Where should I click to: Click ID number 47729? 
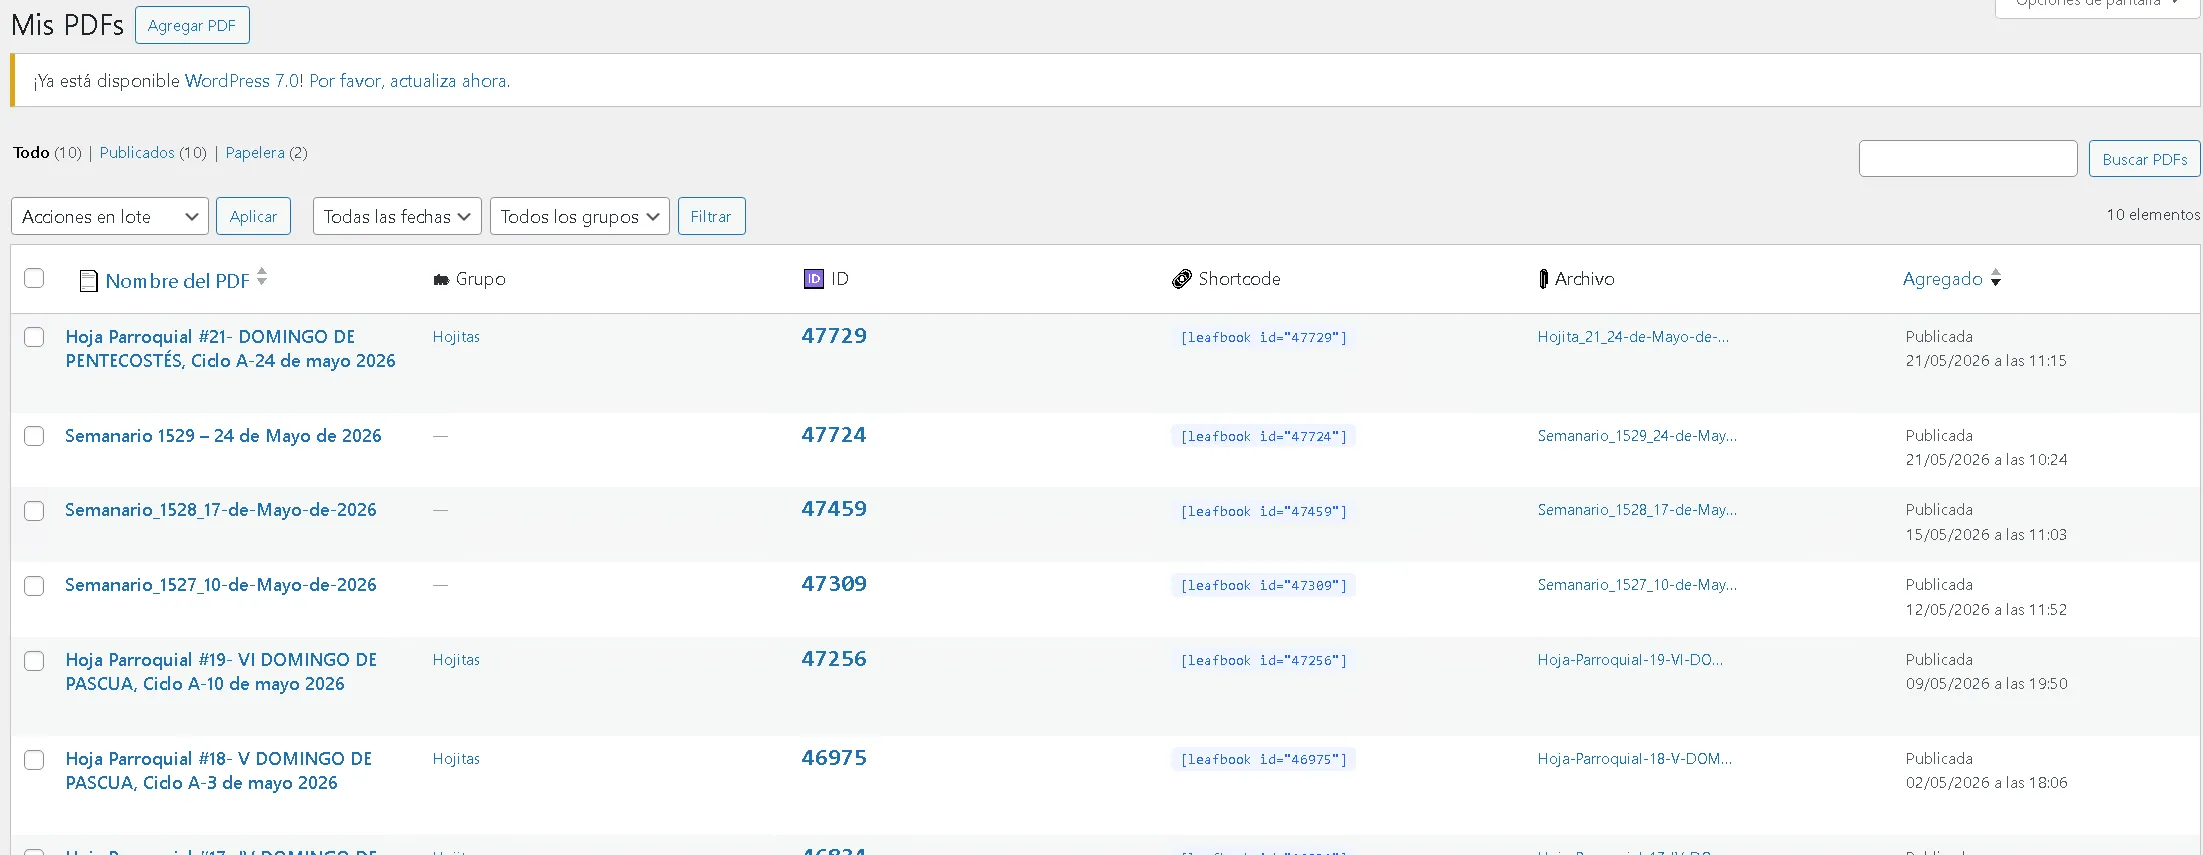click(834, 336)
